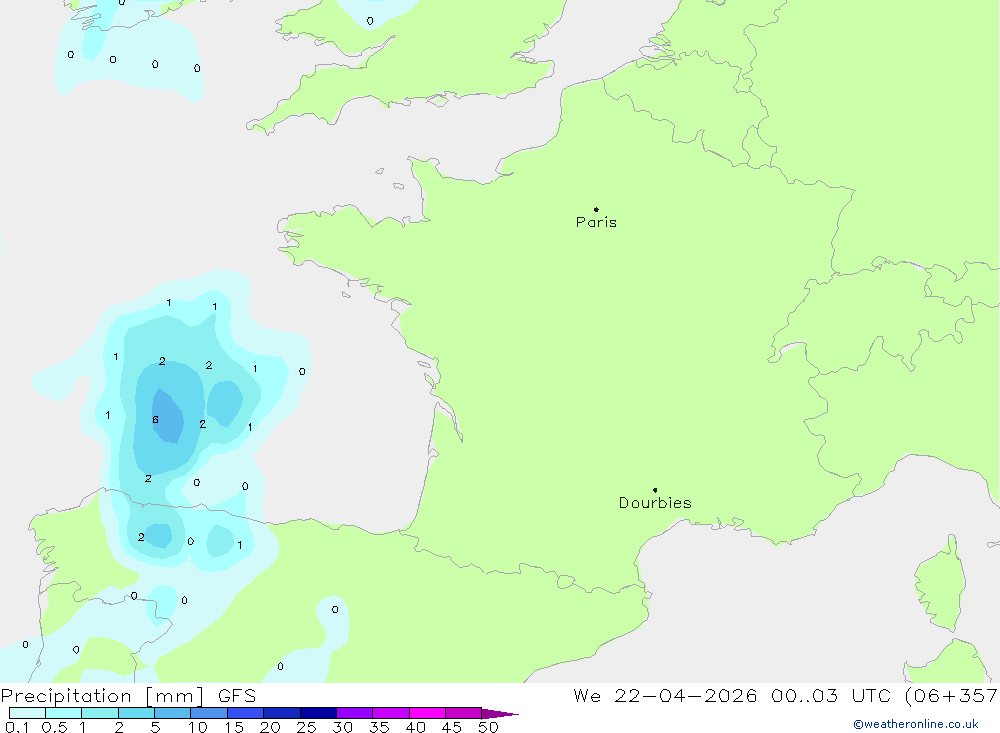Select the 20–25 mm legend swatch

pyautogui.click(x=281, y=713)
